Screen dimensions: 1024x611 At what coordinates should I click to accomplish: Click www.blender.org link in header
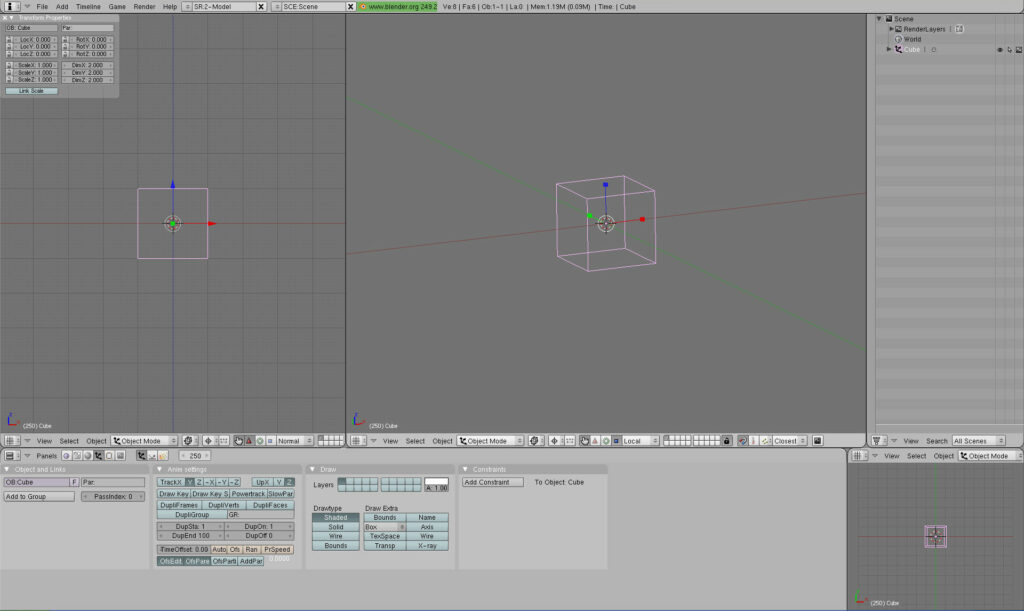tap(397, 7)
